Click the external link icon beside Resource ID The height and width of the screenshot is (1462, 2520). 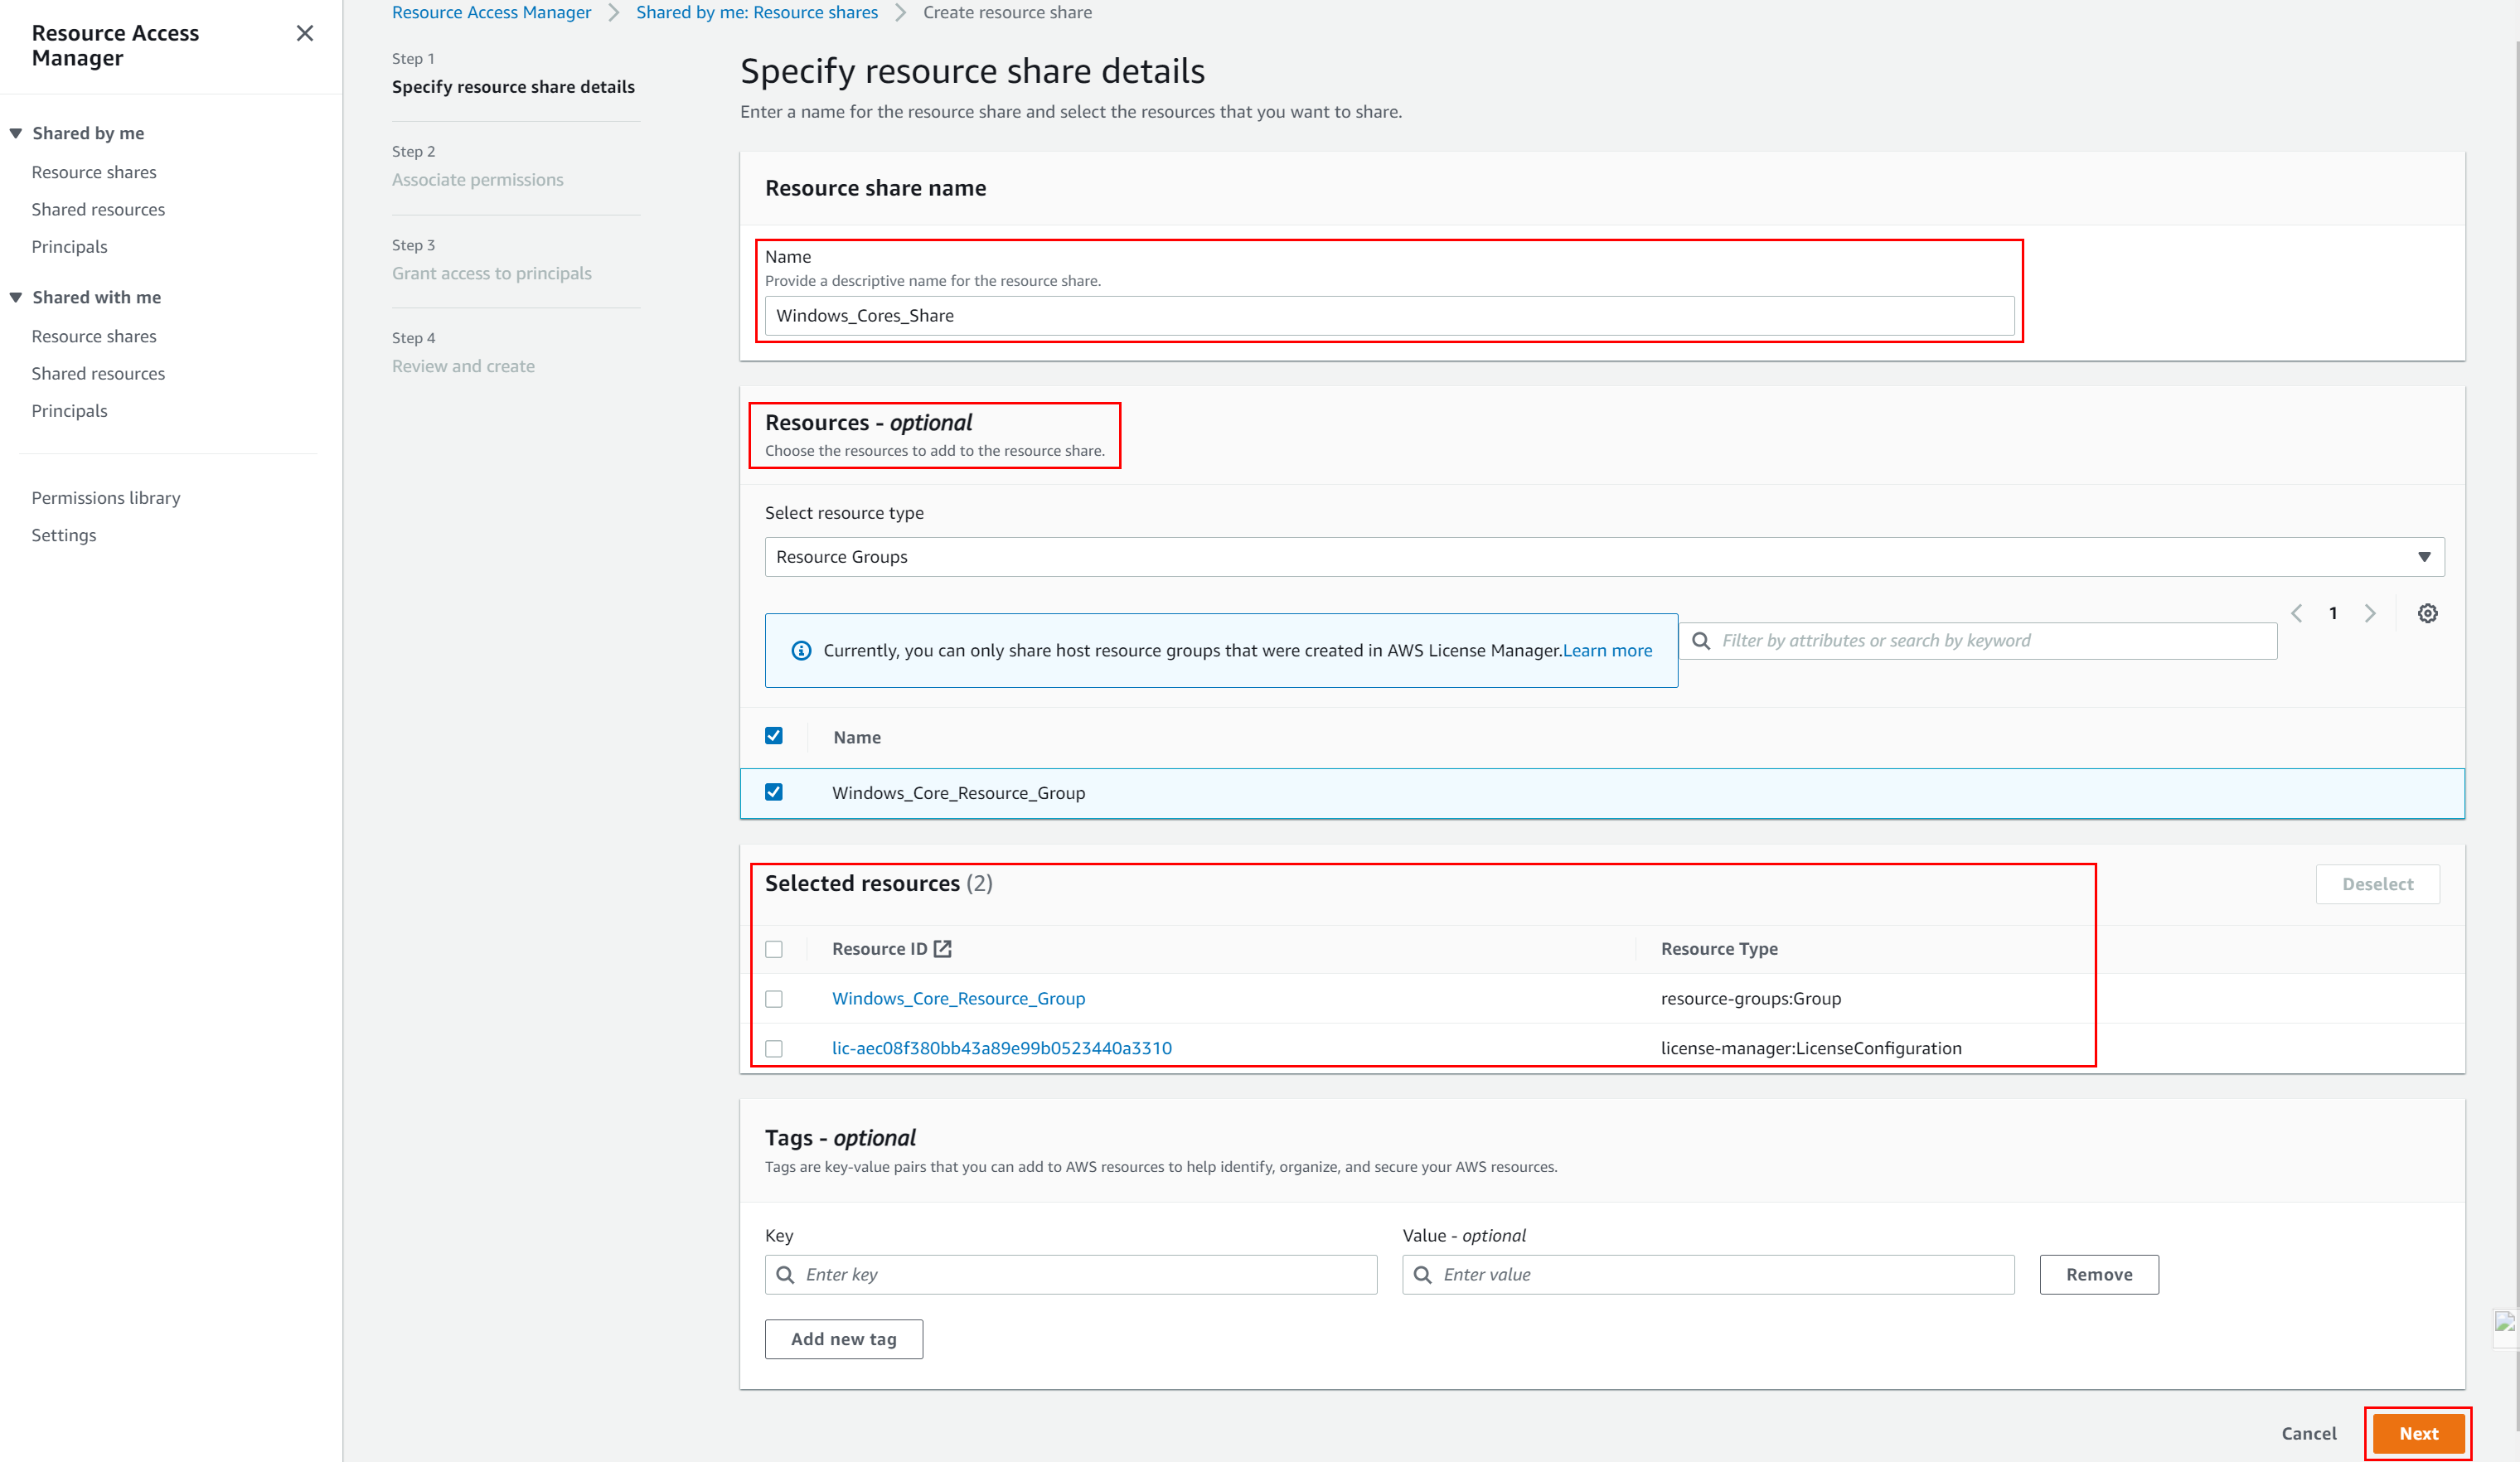coord(943,948)
